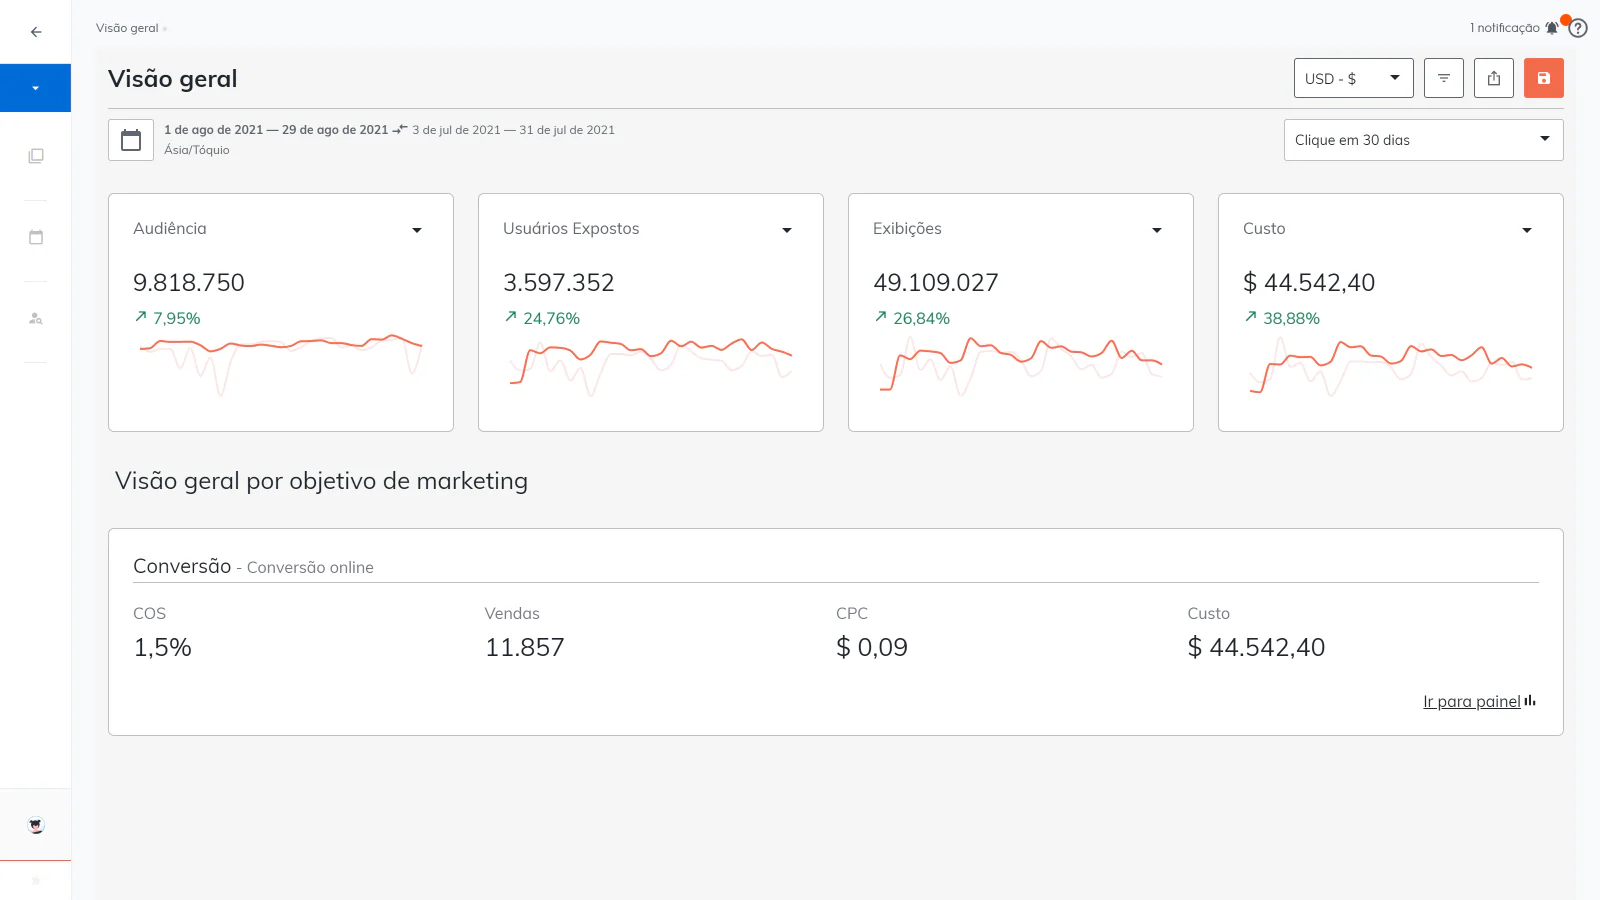Viewport: 1600px width, 900px height.
Task: Click the share/export icon button
Action: 1494,78
